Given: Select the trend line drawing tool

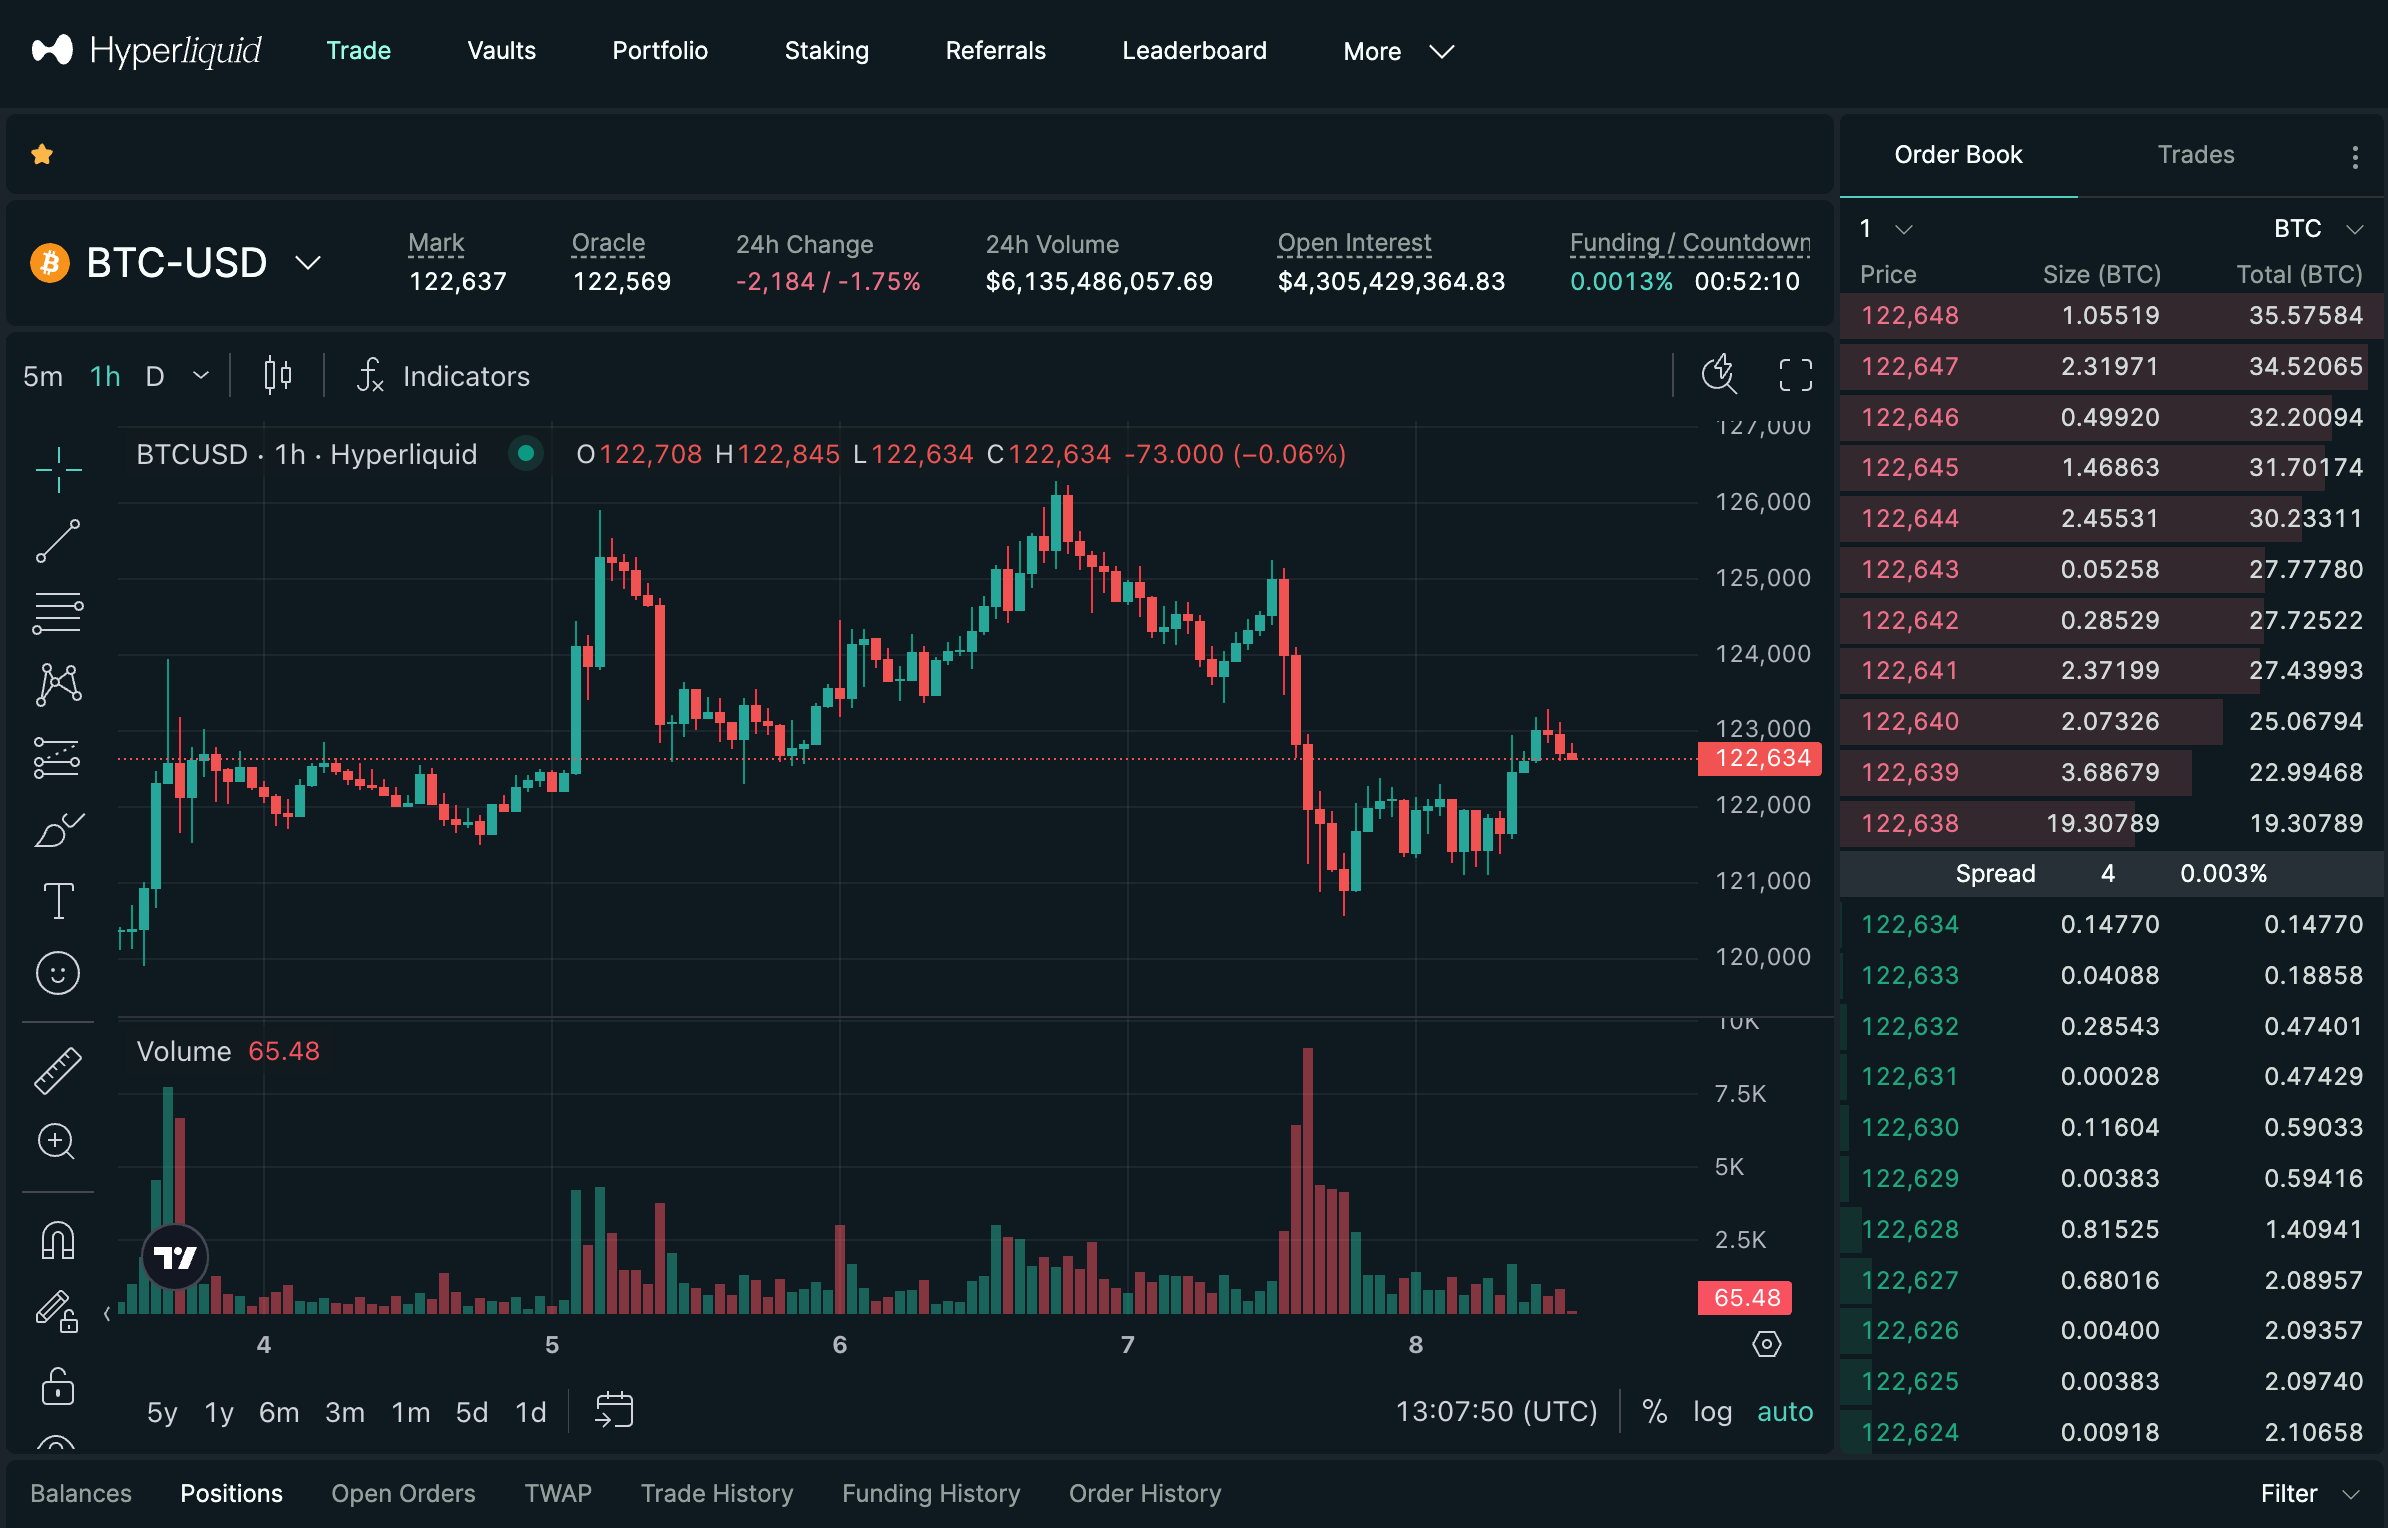Looking at the screenshot, I should (58, 541).
